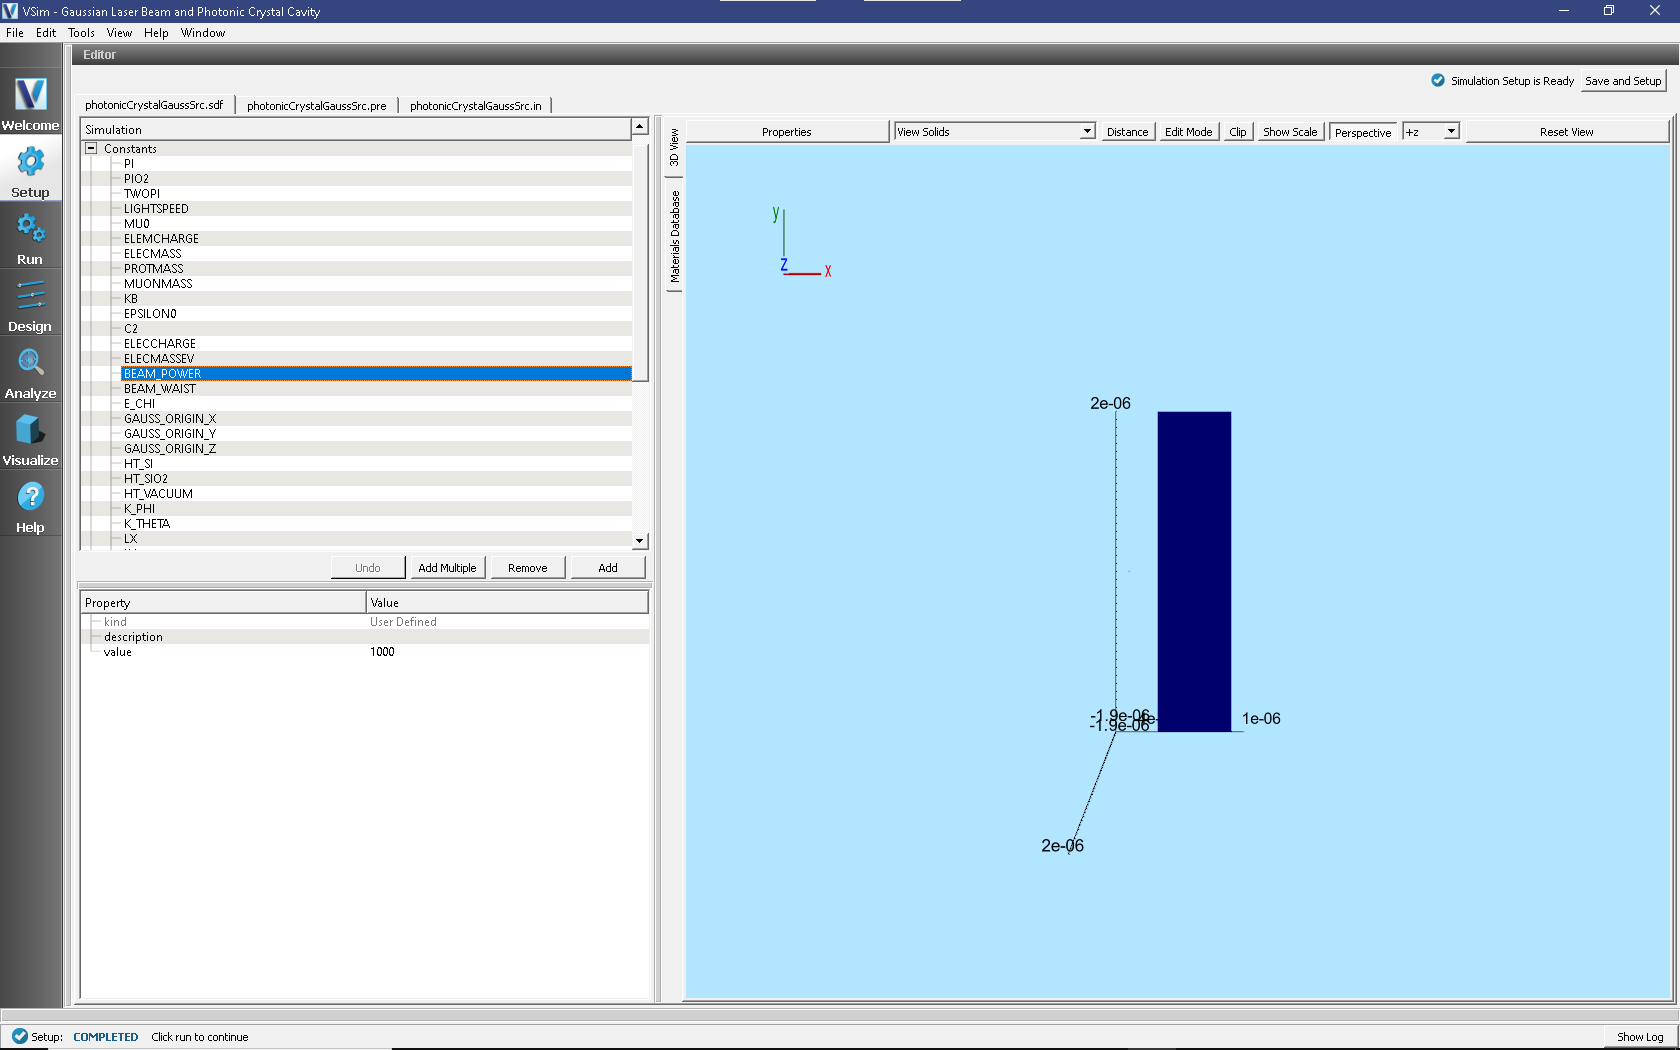The height and width of the screenshot is (1050, 1680).
Task: Click the Distance button
Action: pos(1127,132)
